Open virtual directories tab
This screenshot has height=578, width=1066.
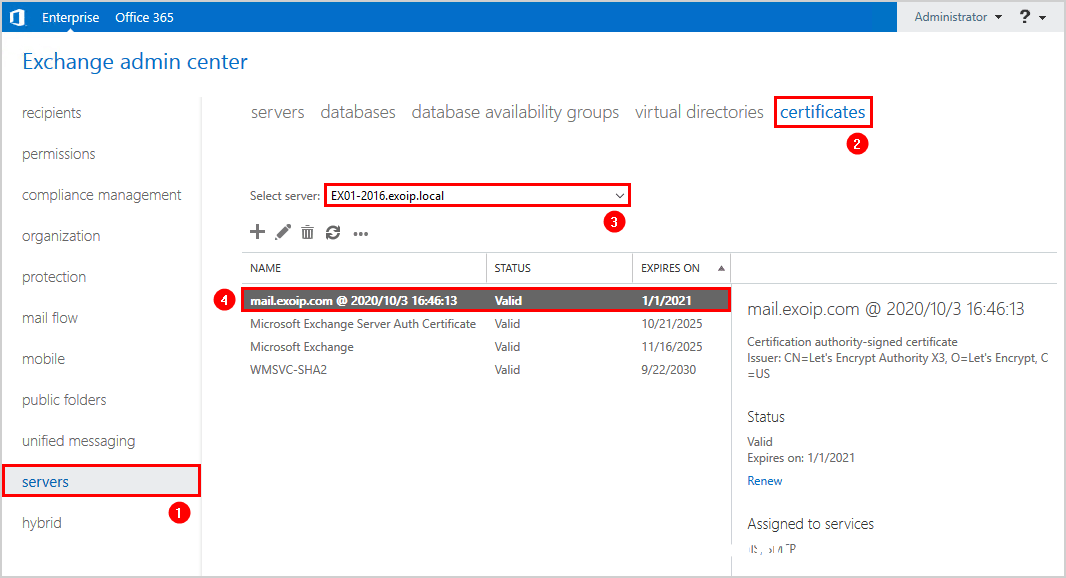(x=699, y=112)
